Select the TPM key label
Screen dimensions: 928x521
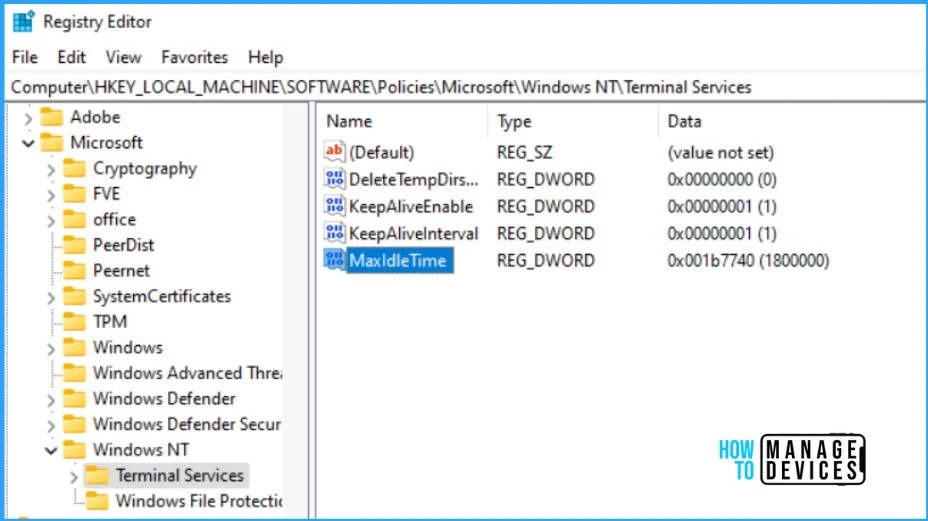tap(110, 321)
